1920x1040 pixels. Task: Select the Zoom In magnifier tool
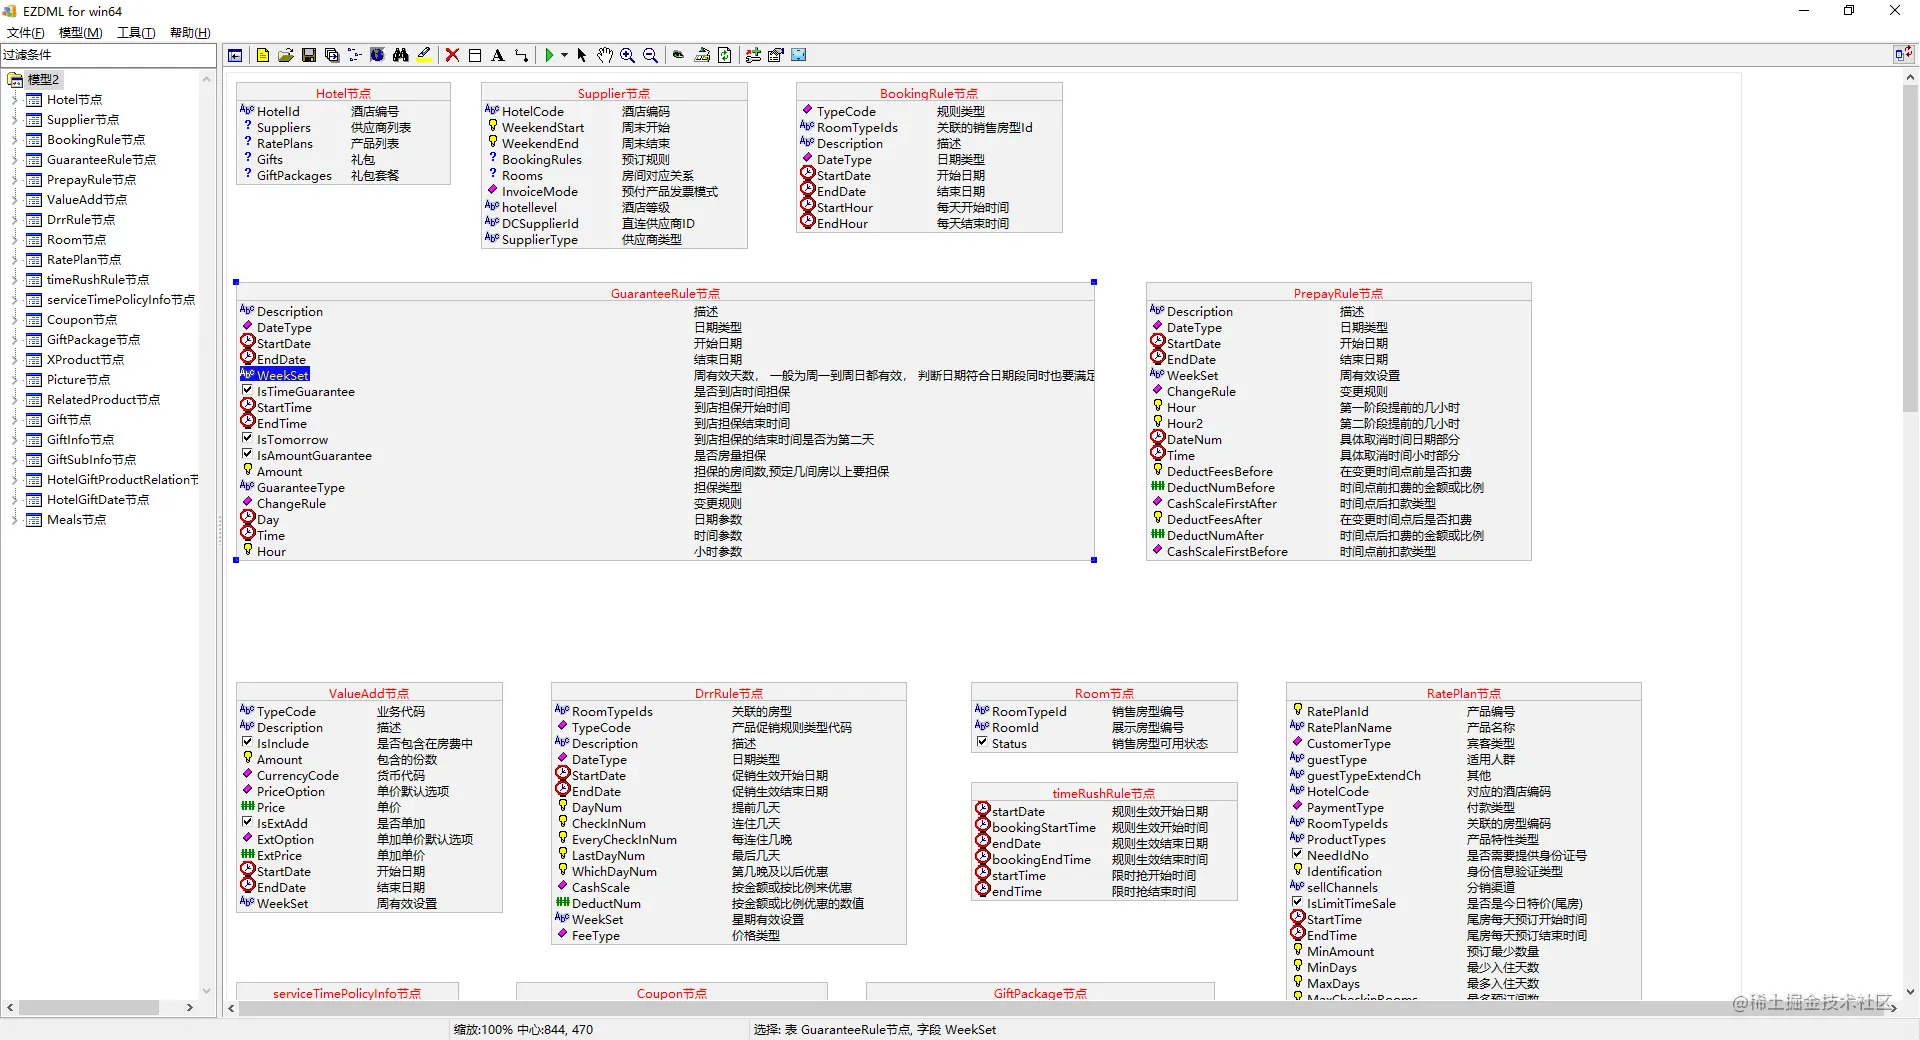[627, 55]
